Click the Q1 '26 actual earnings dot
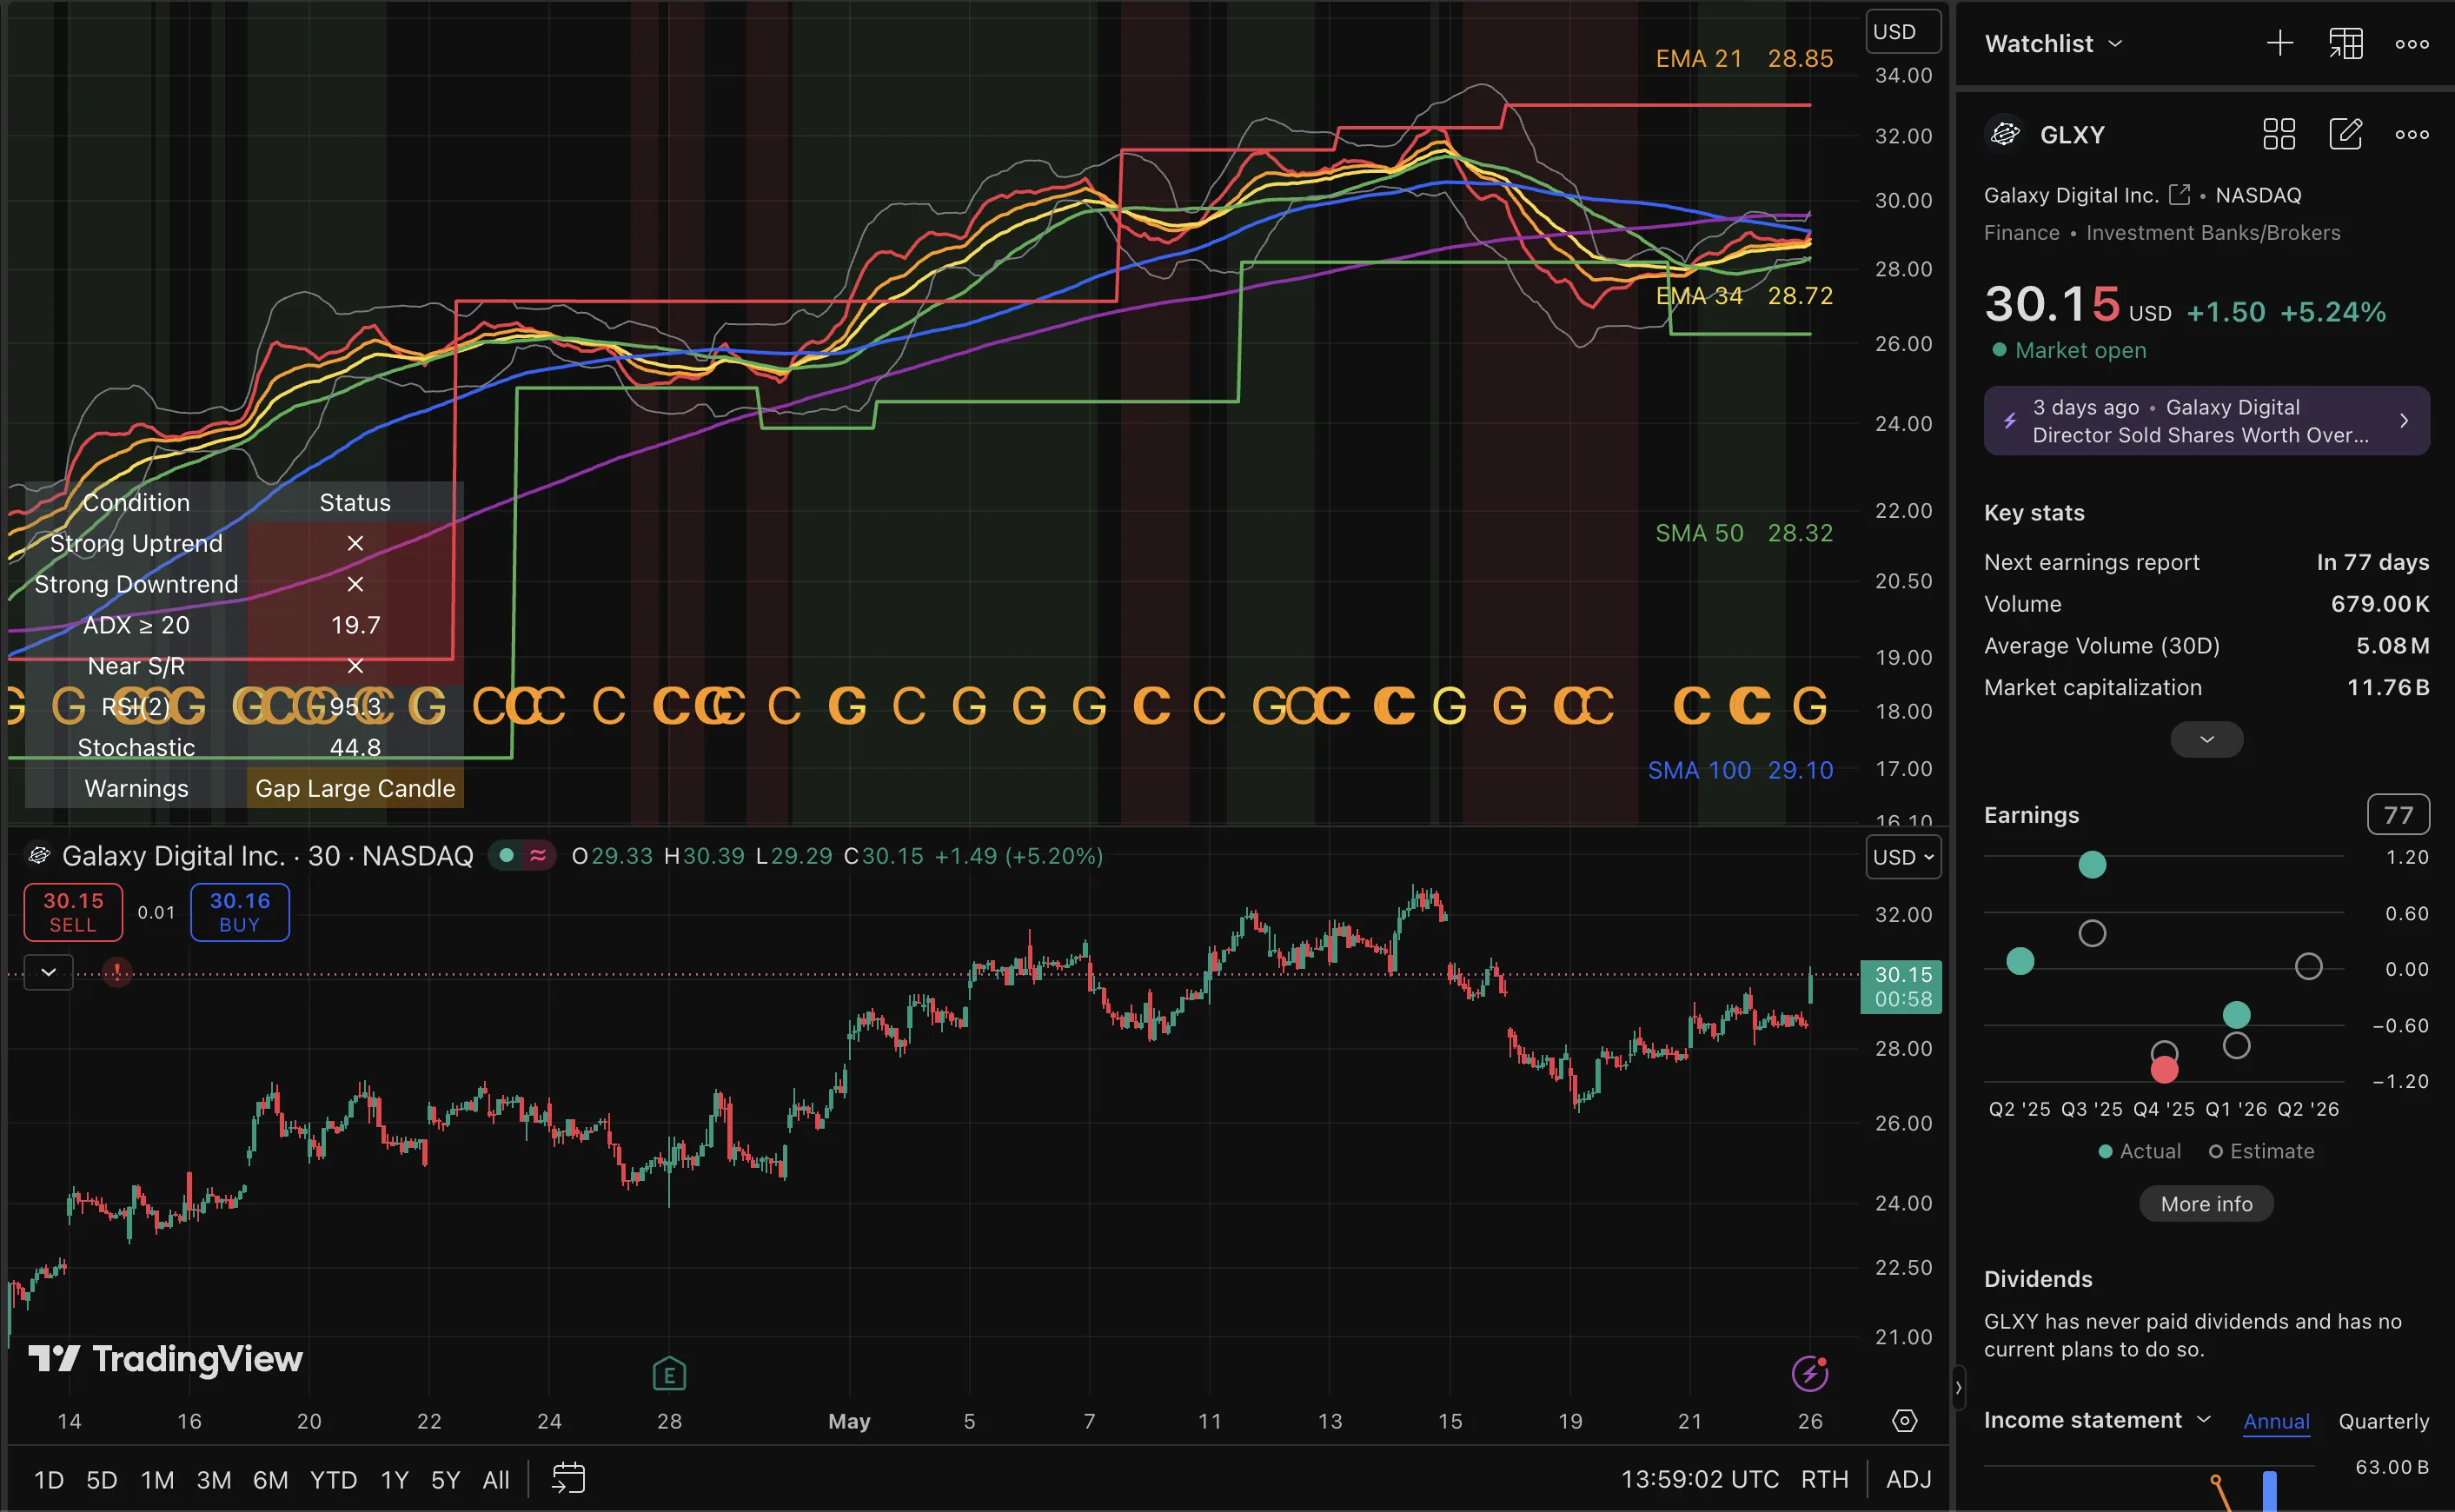2455x1512 pixels. 2236,1015
